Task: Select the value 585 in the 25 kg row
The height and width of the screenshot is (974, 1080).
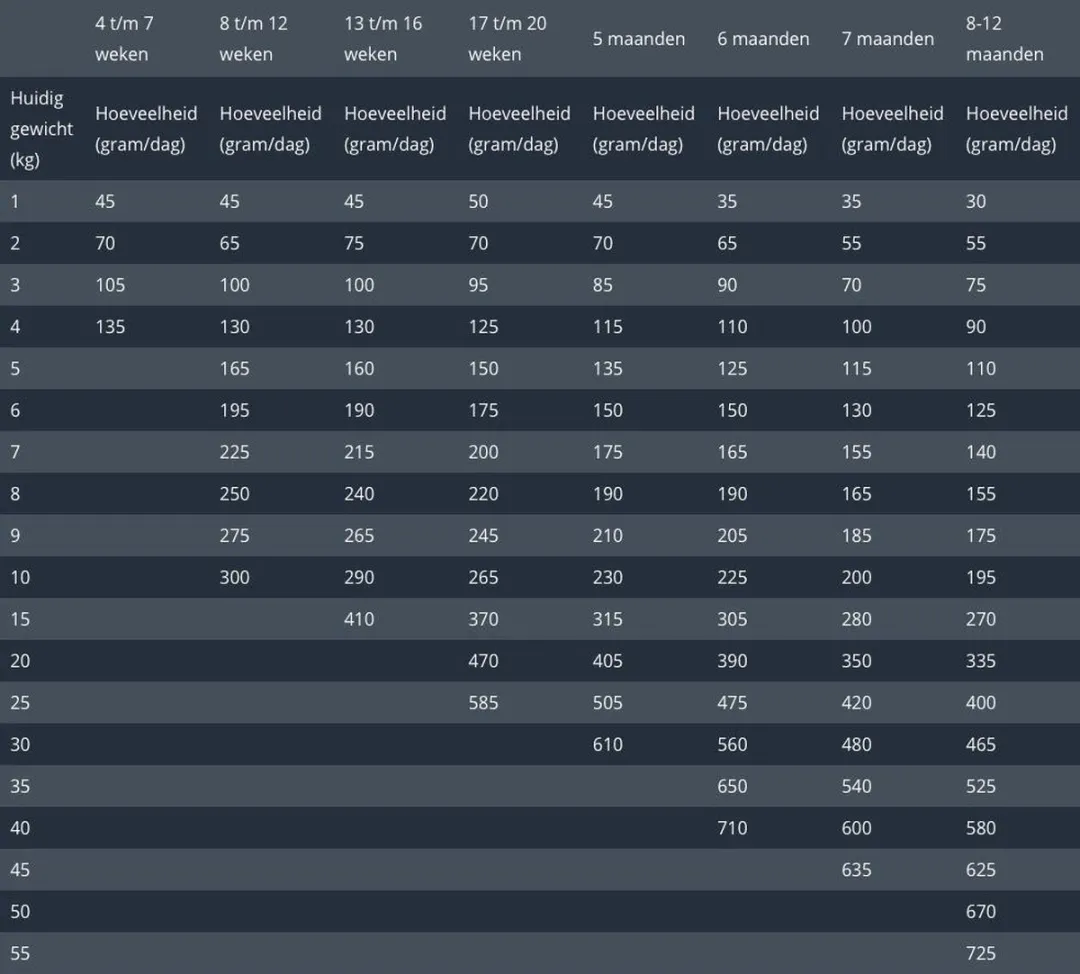Action: (x=484, y=703)
